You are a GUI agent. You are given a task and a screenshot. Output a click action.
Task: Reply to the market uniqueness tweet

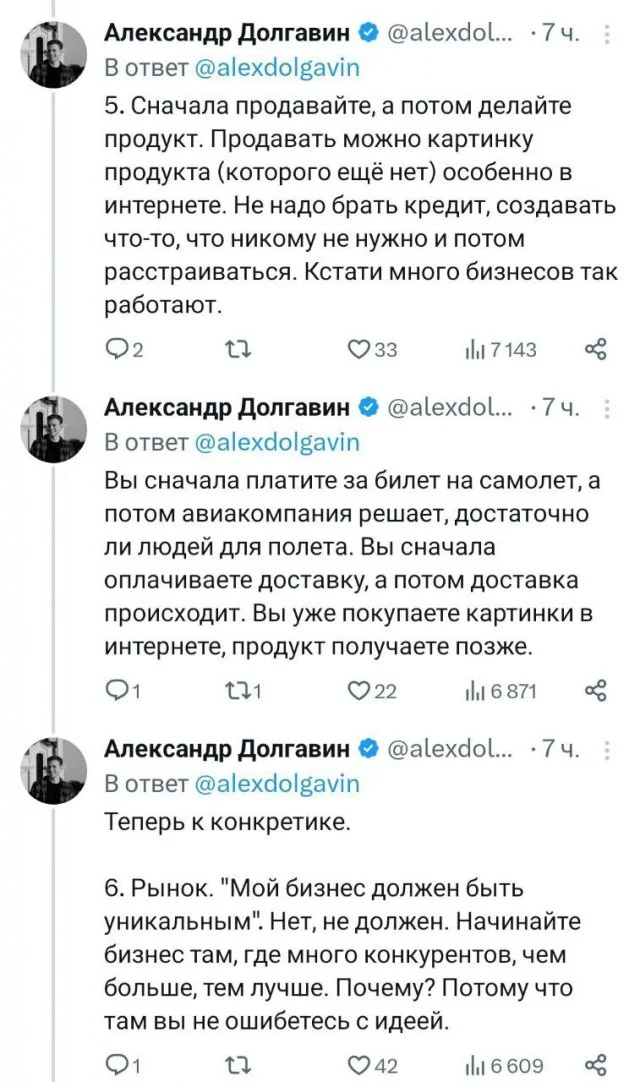(119, 1064)
